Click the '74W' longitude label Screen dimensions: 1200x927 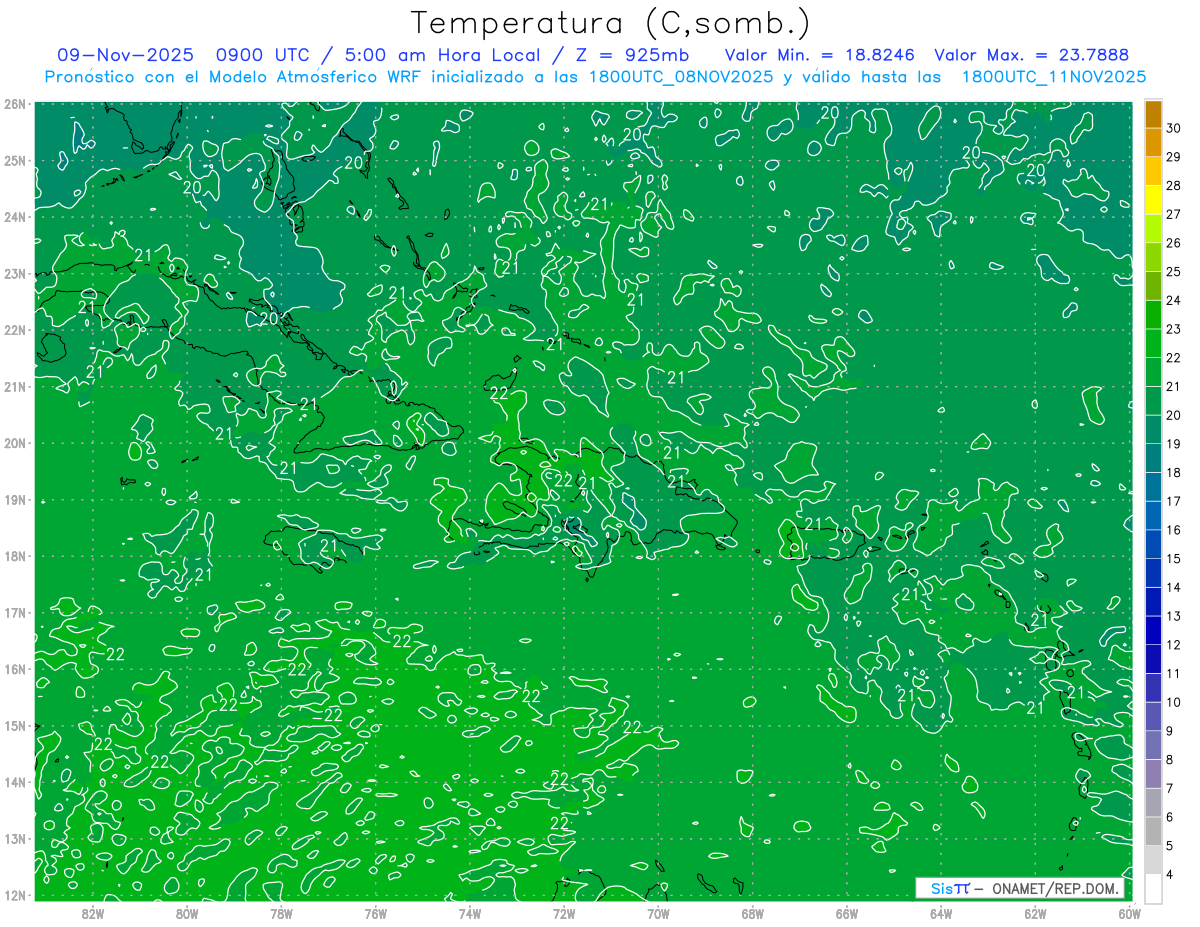click(470, 913)
